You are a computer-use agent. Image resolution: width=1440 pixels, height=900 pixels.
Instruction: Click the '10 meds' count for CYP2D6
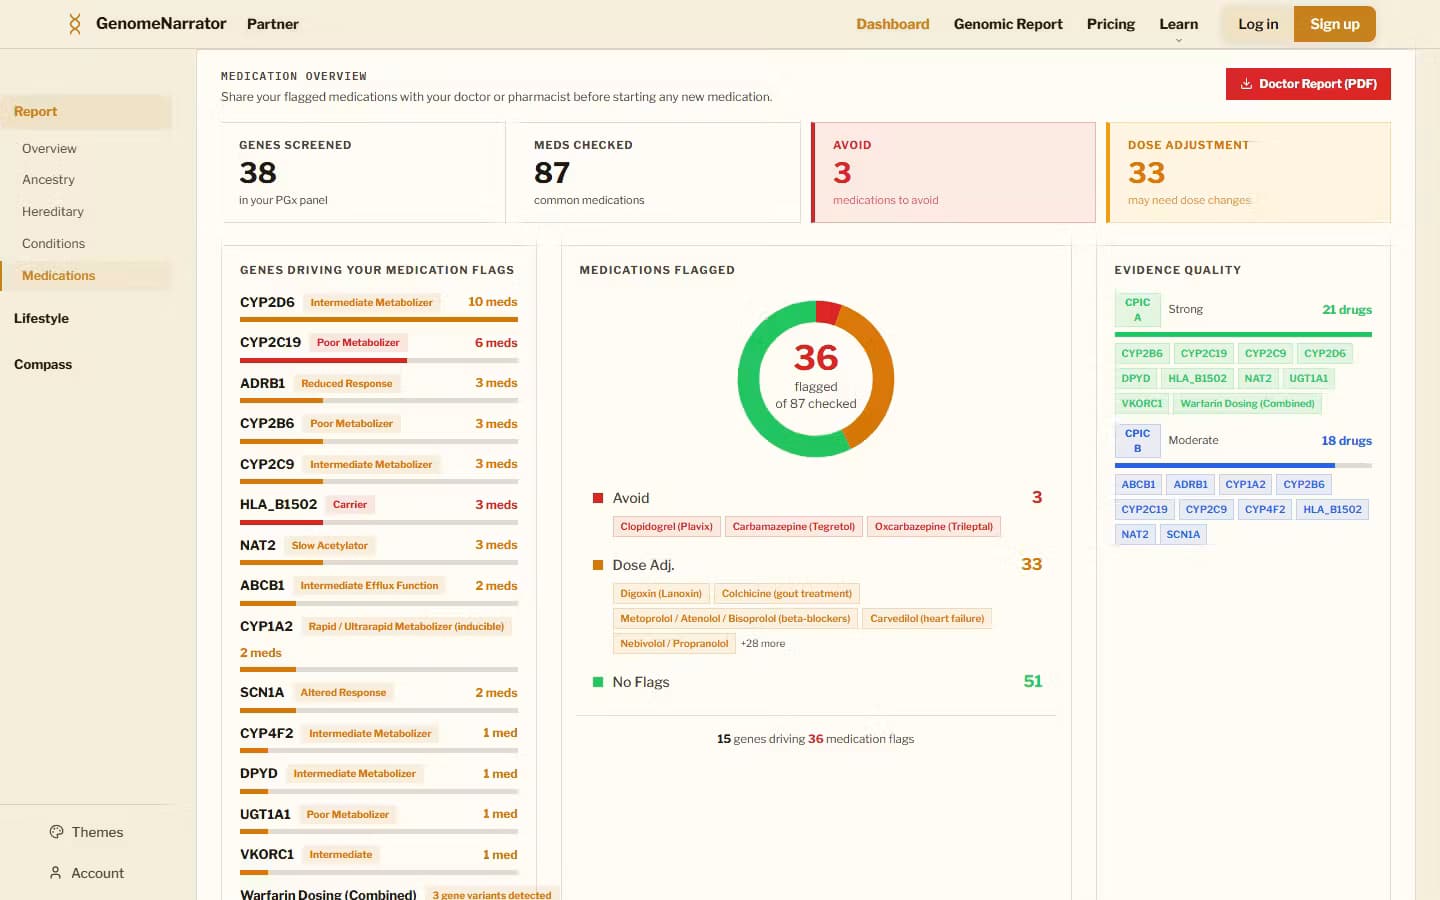pyautogui.click(x=493, y=302)
